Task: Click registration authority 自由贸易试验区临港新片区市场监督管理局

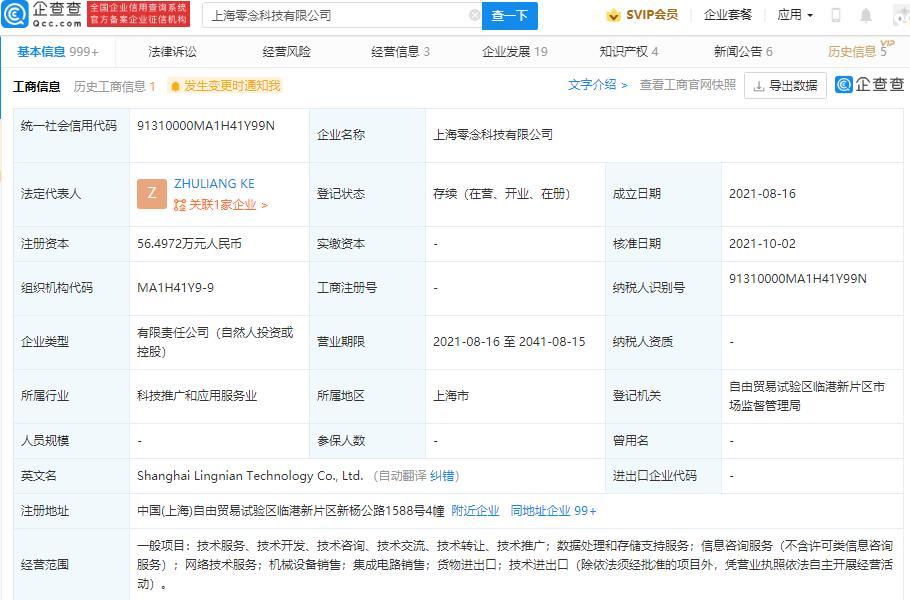Action: 807,396
